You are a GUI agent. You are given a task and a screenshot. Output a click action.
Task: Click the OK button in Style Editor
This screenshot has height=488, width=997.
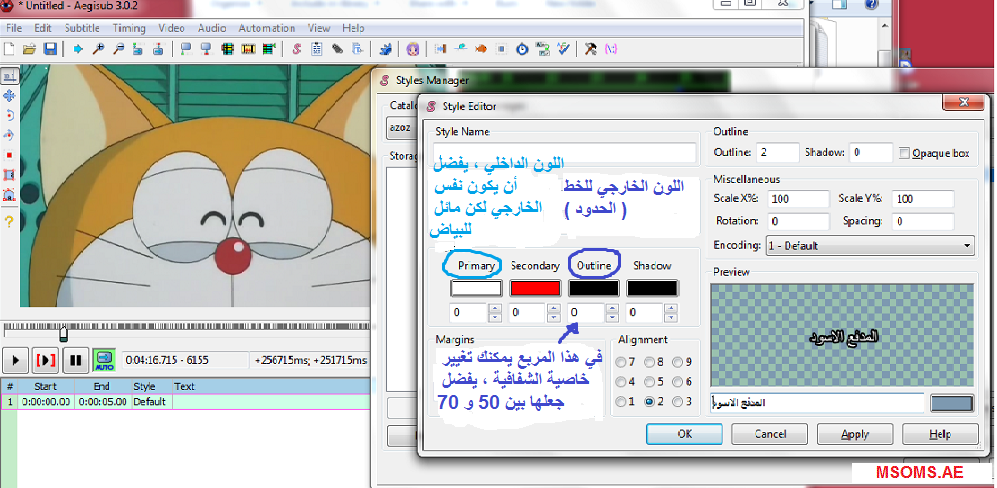tap(684, 434)
